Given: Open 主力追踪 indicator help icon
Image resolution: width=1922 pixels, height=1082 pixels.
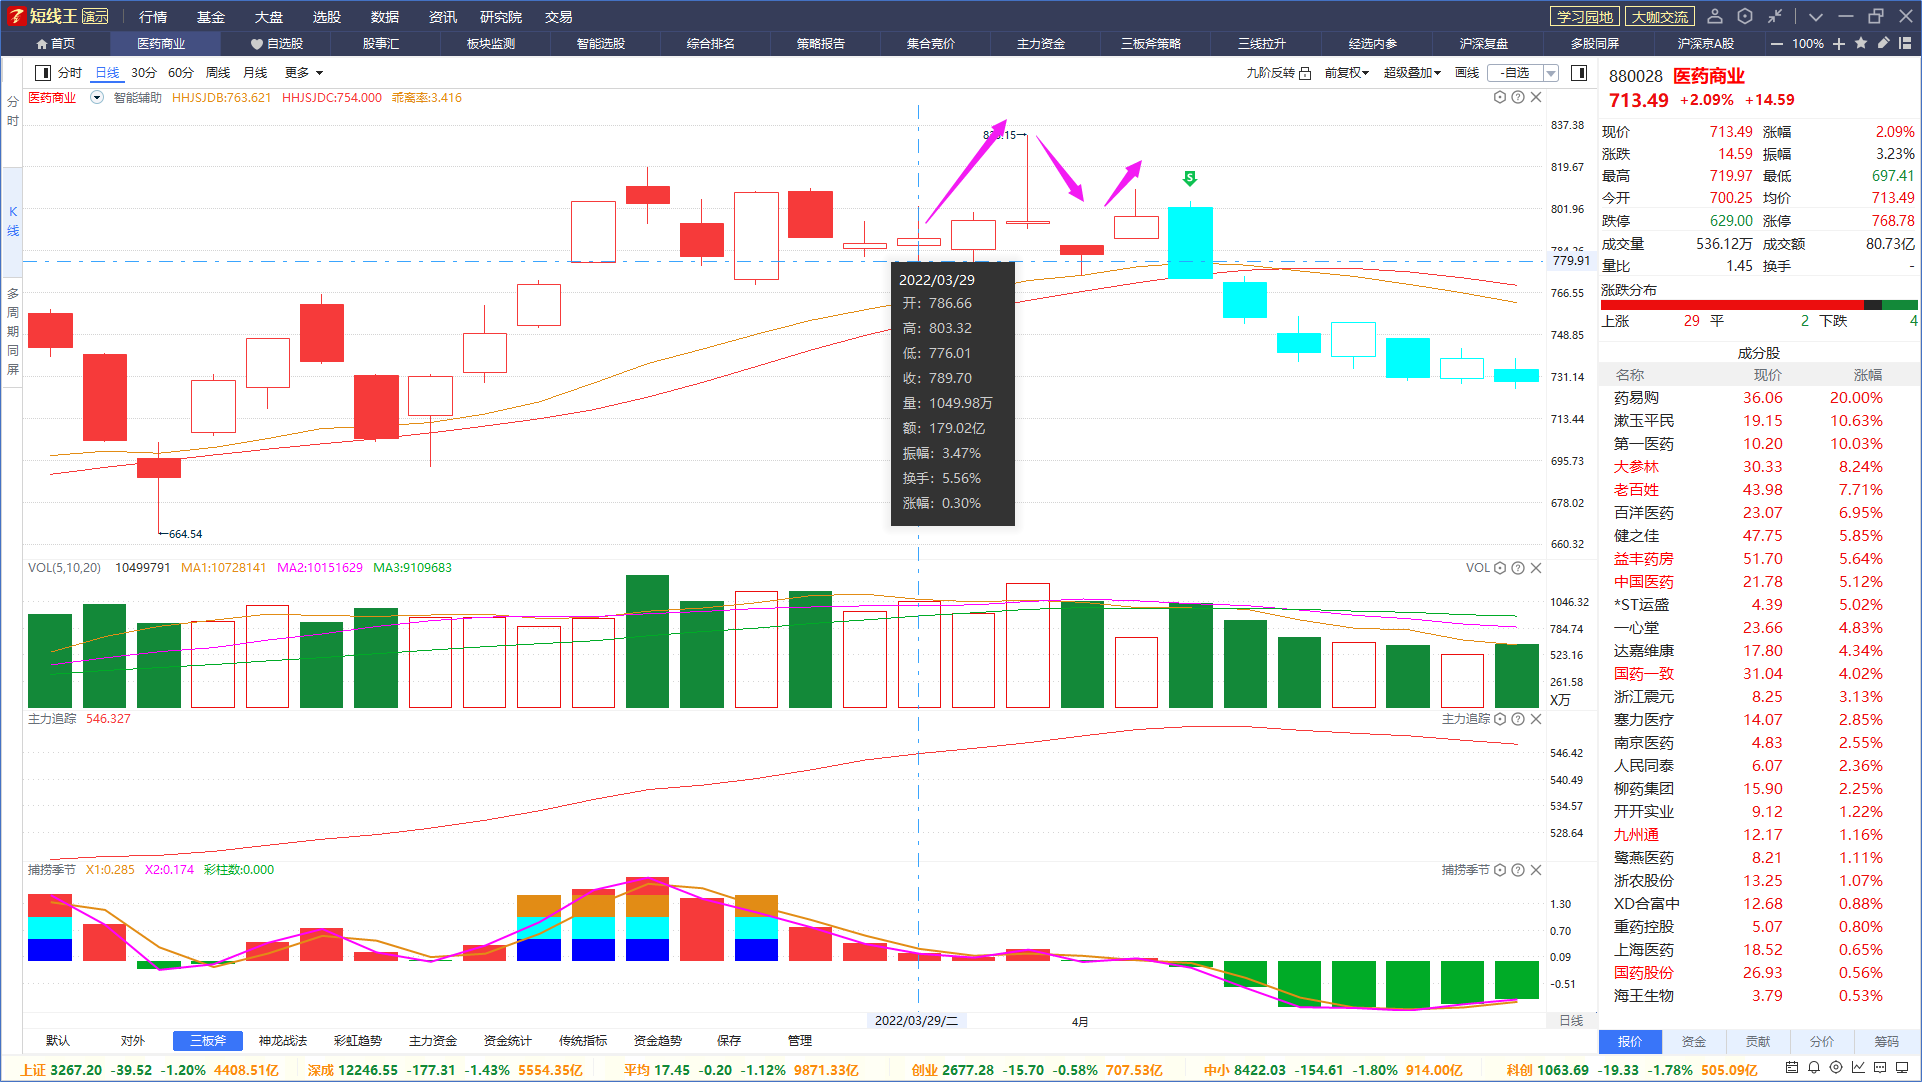Looking at the screenshot, I should tap(1518, 719).
